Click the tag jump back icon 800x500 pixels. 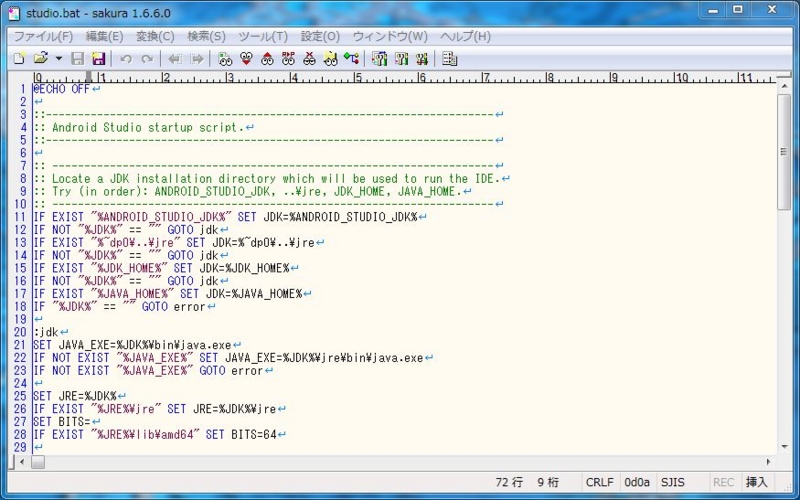175,59
